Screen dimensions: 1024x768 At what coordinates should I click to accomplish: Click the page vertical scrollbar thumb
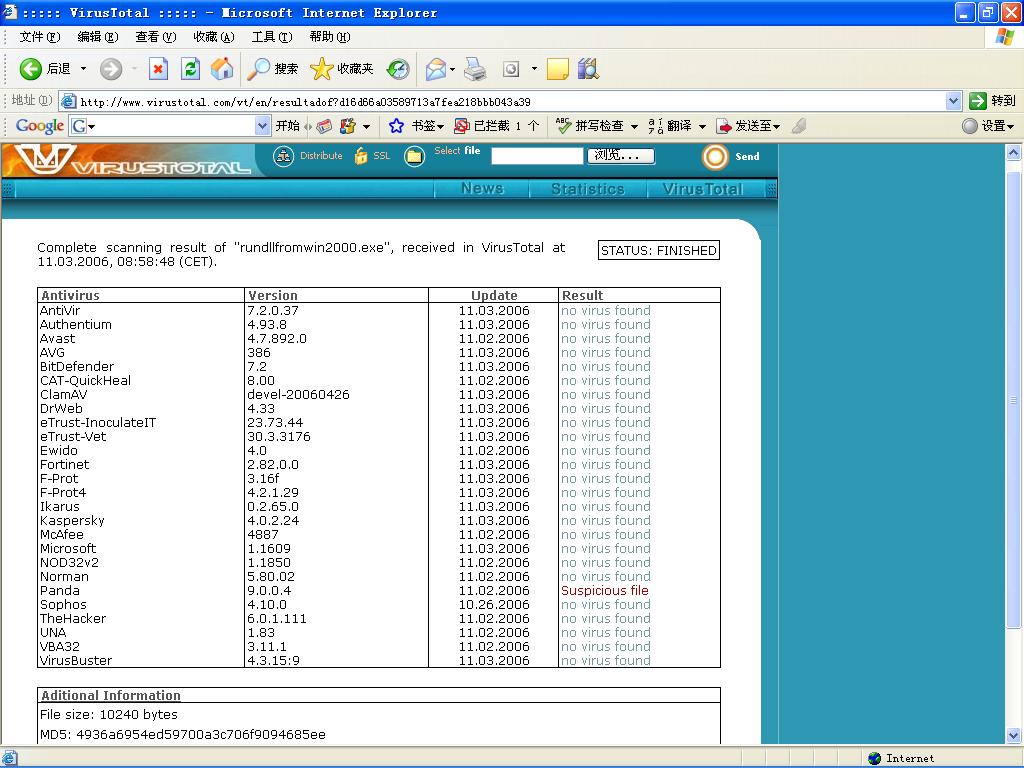coord(1013,400)
